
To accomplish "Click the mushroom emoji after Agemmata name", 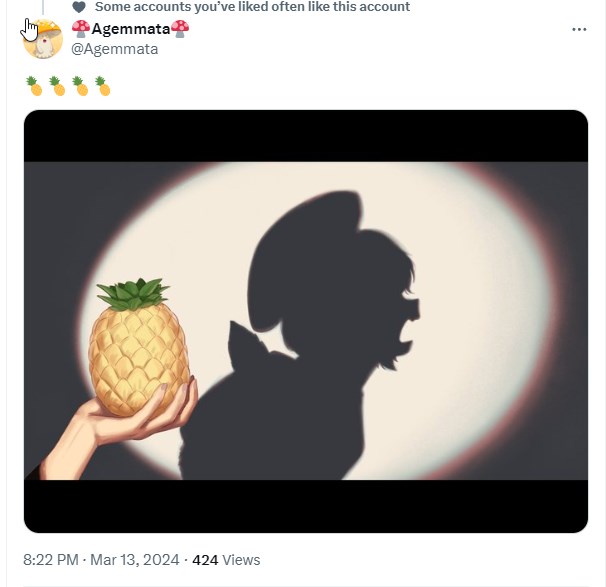I will click(x=180, y=29).
